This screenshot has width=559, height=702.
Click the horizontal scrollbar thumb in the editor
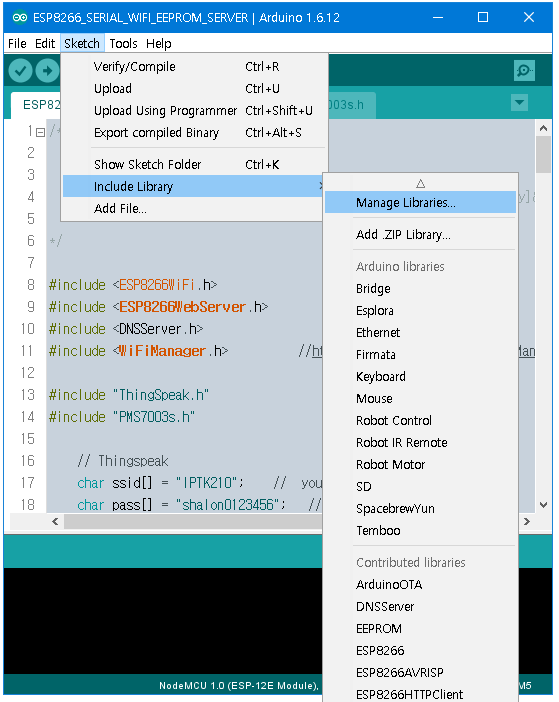tap(193, 521)
